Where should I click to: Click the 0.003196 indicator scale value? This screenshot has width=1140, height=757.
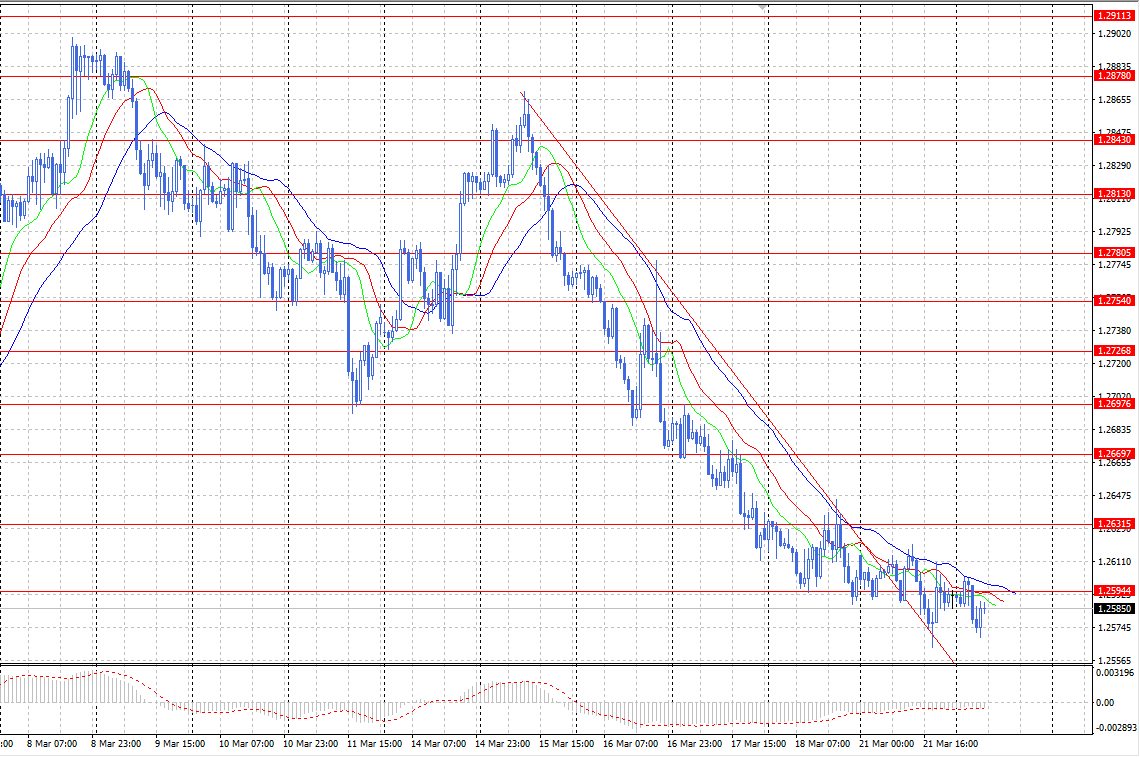(1115, 673)
